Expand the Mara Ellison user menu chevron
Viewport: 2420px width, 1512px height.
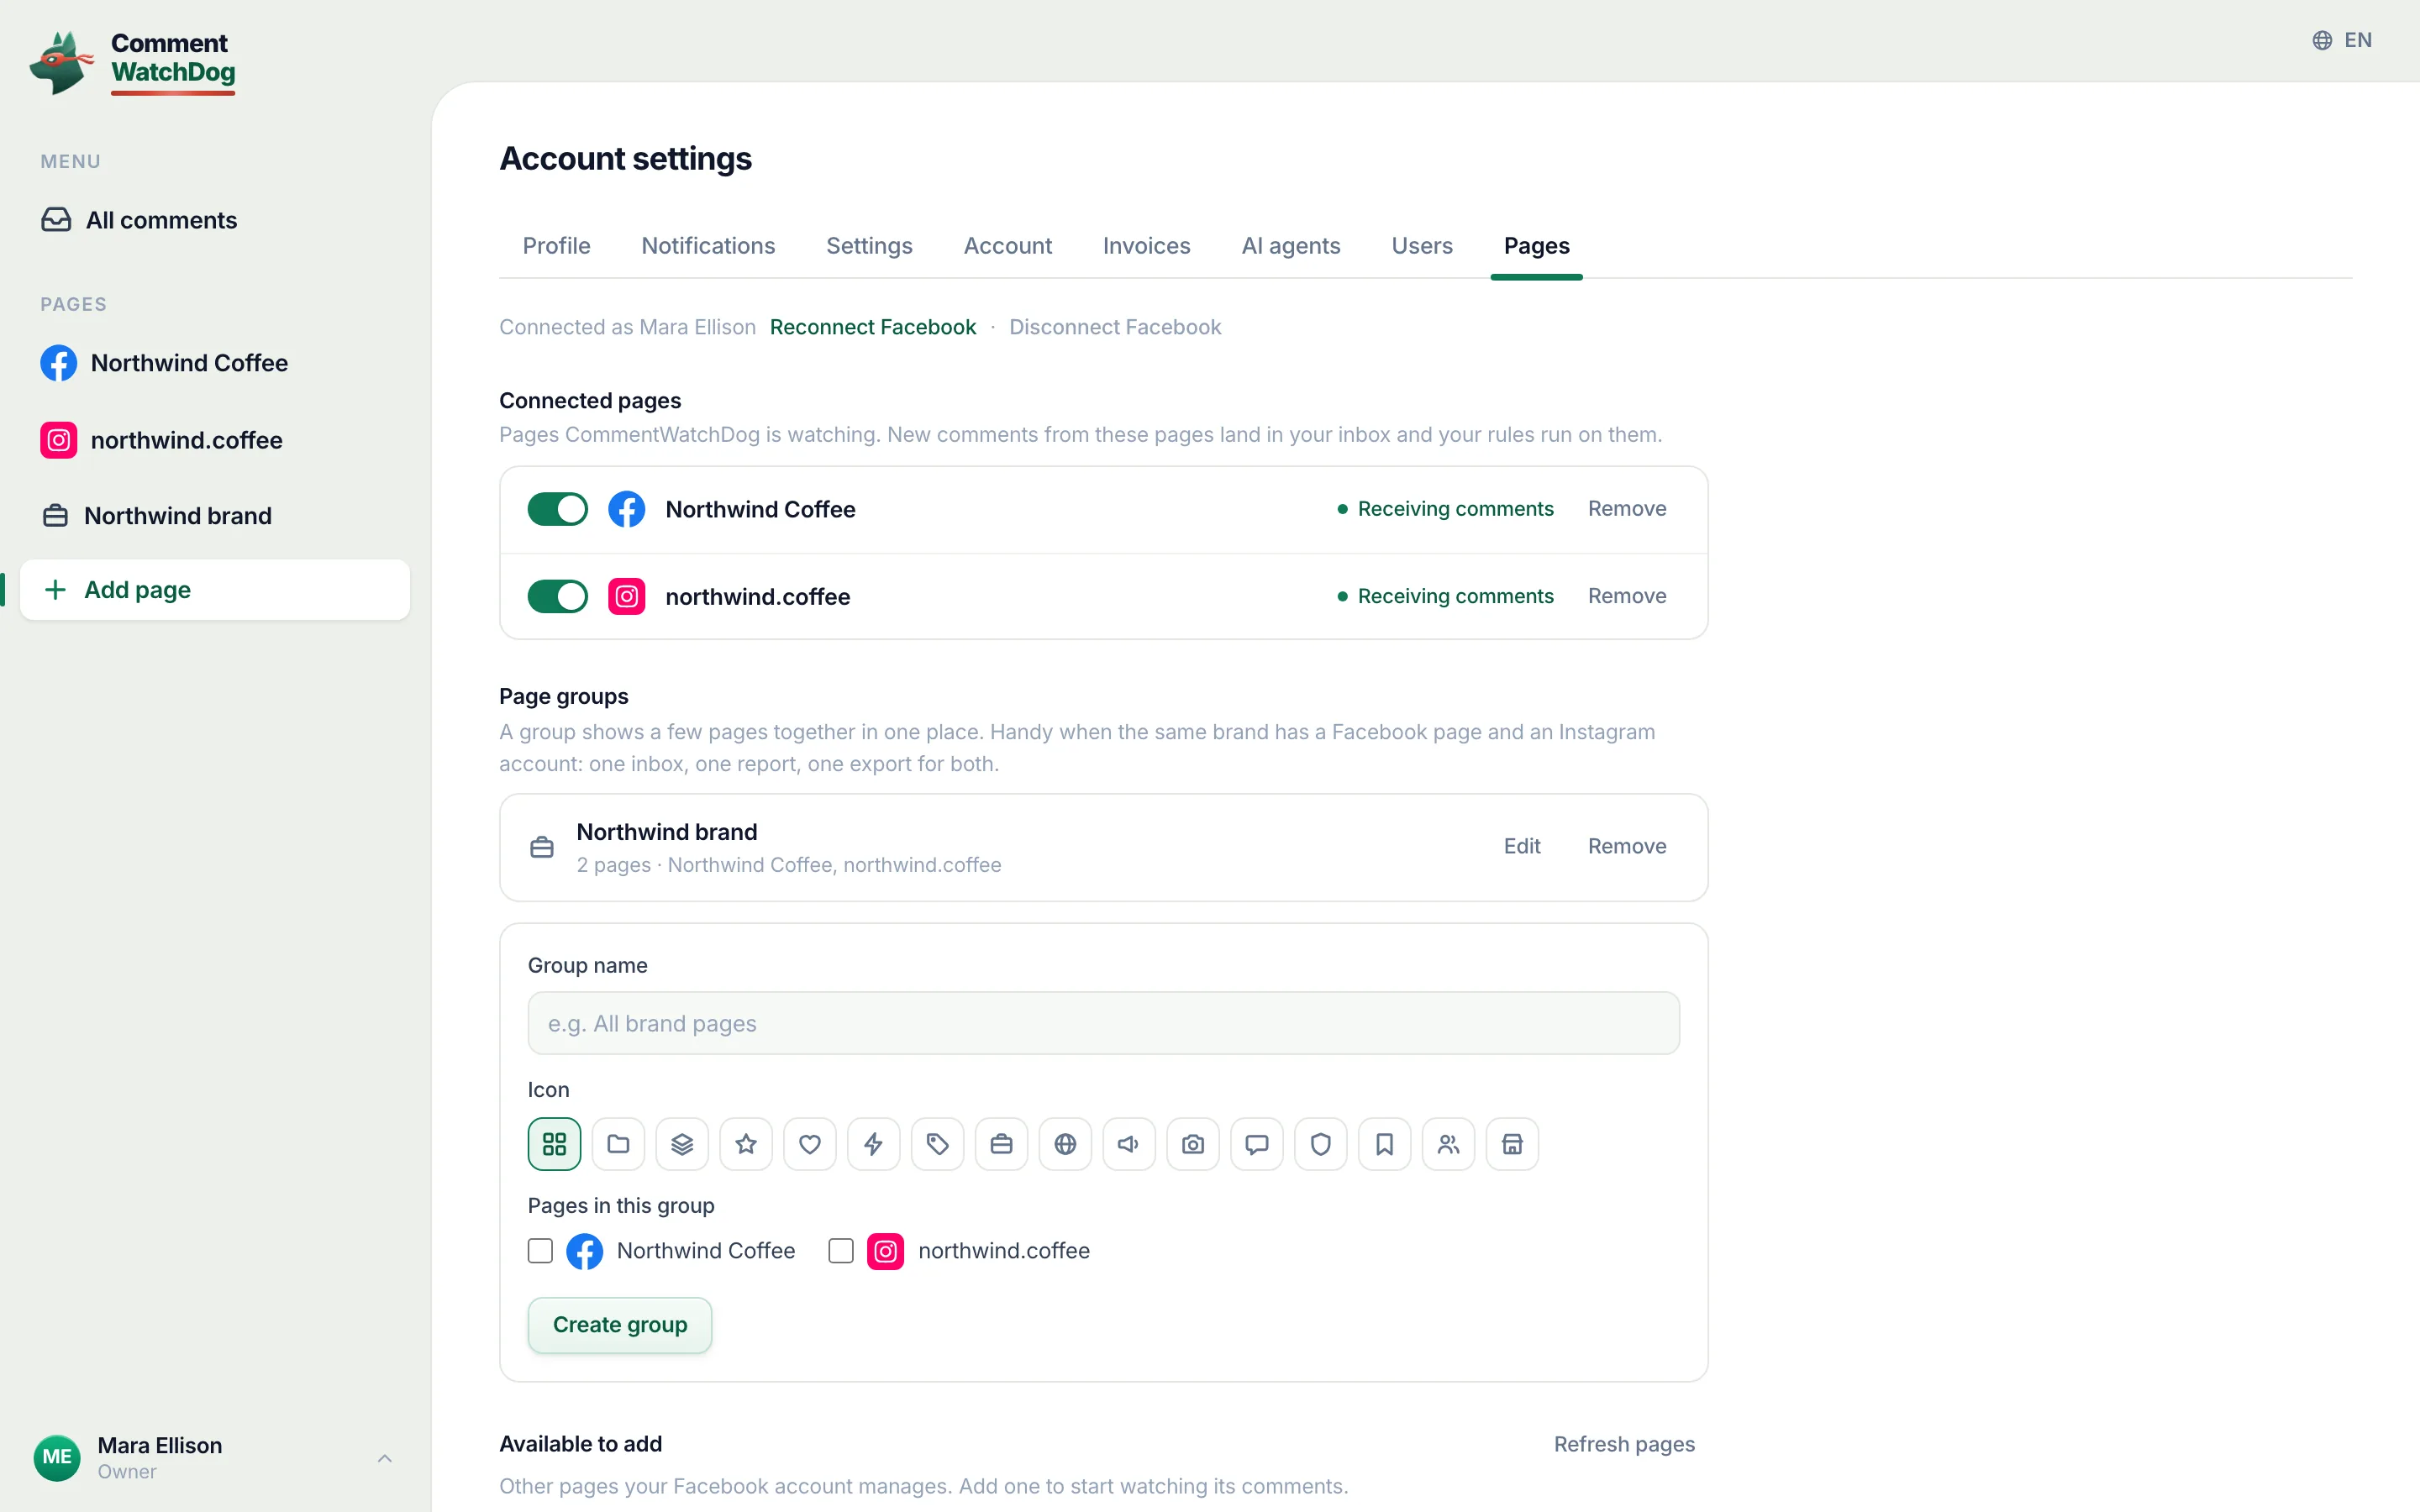(x=385, y=1458)
